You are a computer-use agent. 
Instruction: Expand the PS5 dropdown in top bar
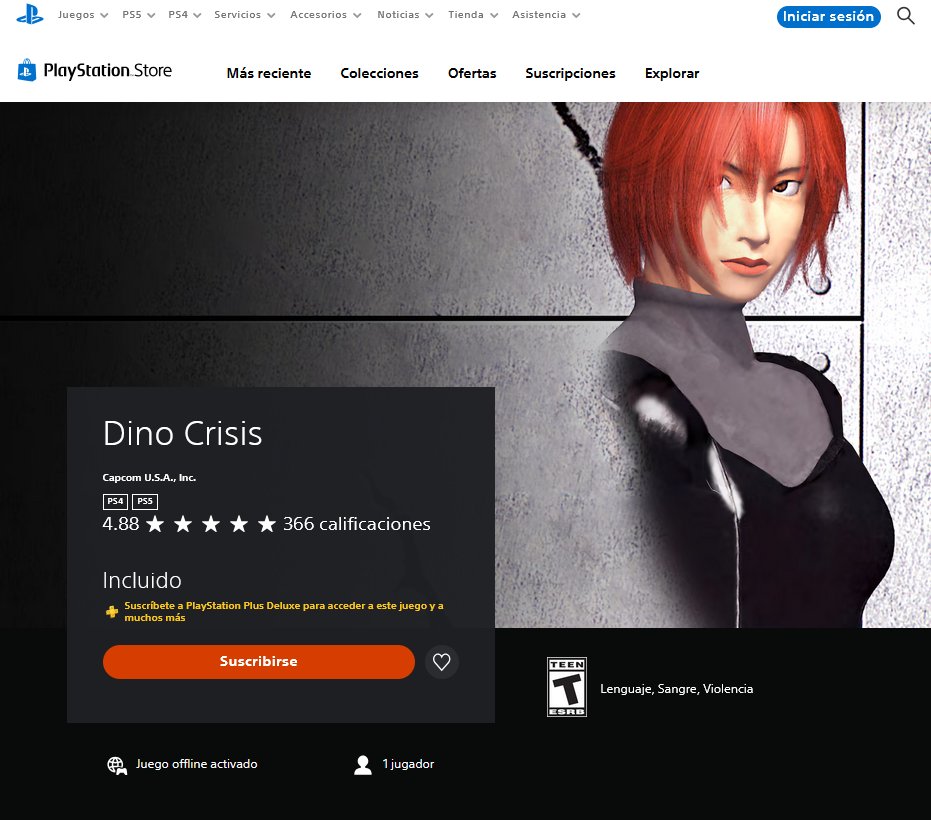click(138, 15)
